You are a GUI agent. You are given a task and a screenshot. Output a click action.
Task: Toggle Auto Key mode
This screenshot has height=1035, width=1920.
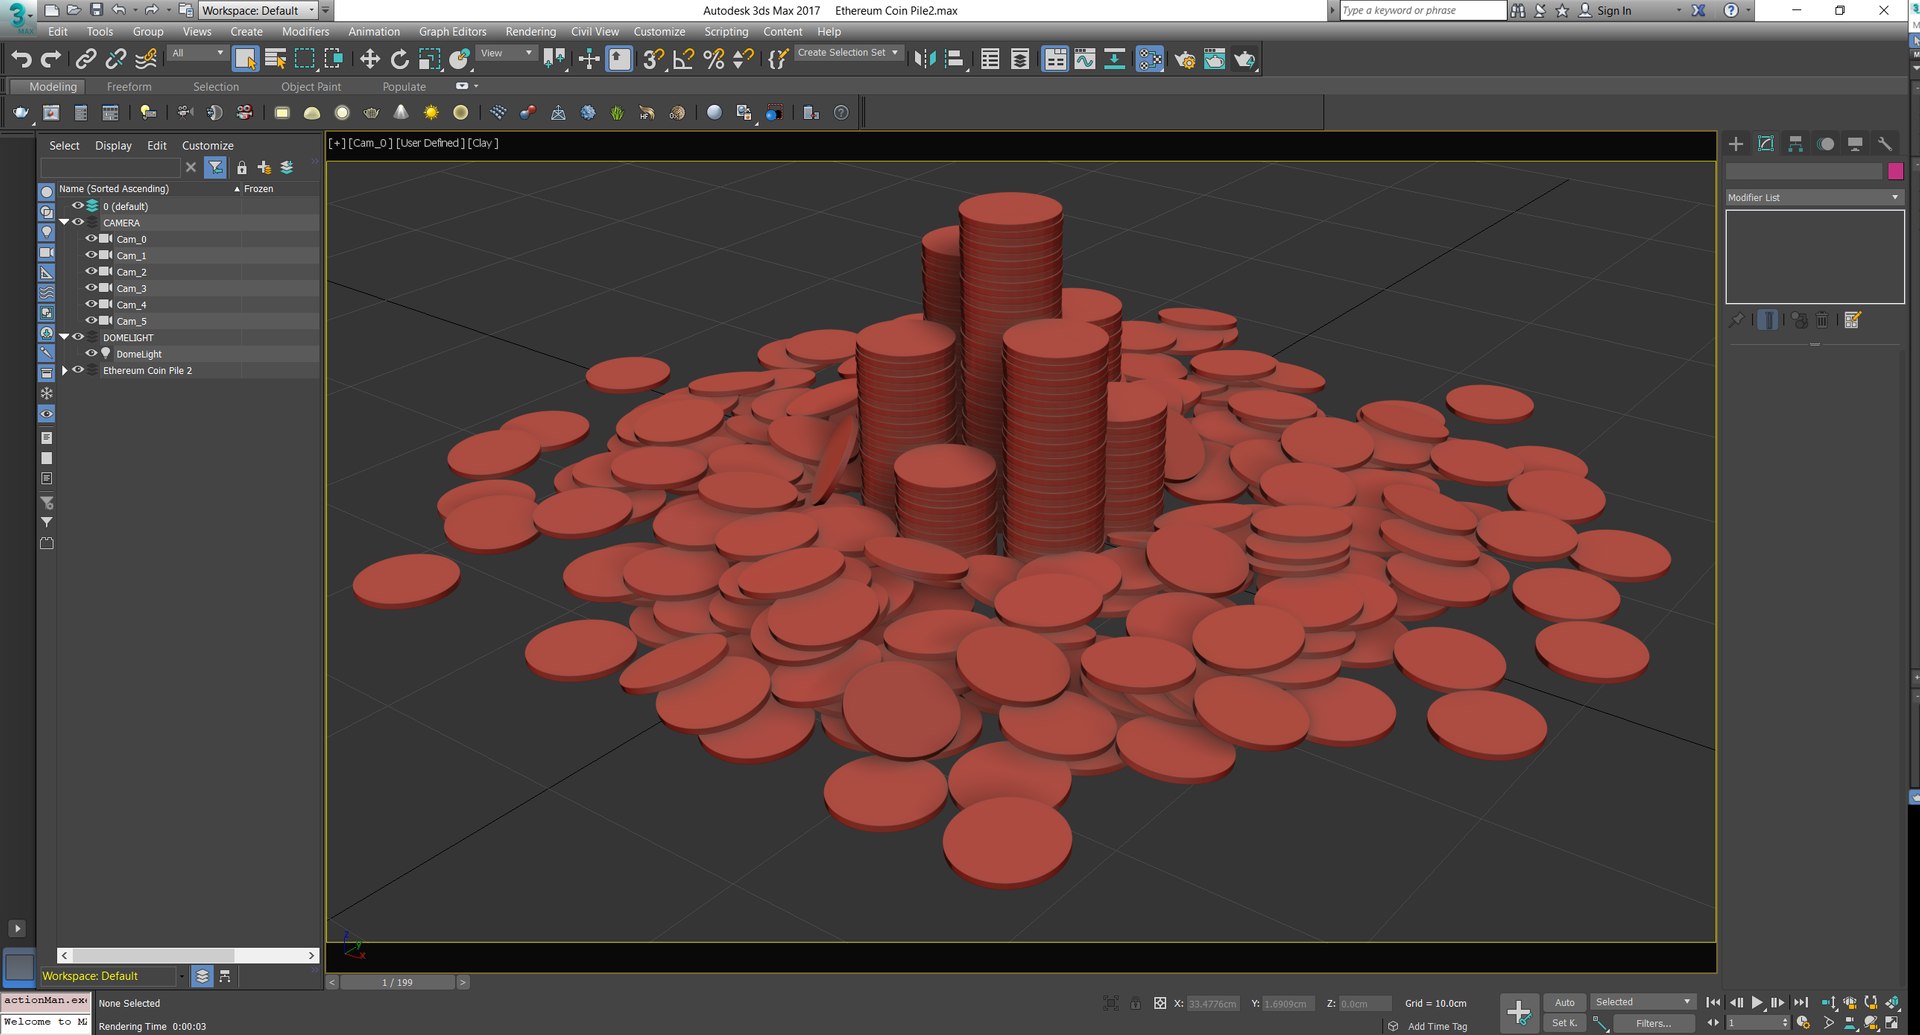pos(1564,1002)
